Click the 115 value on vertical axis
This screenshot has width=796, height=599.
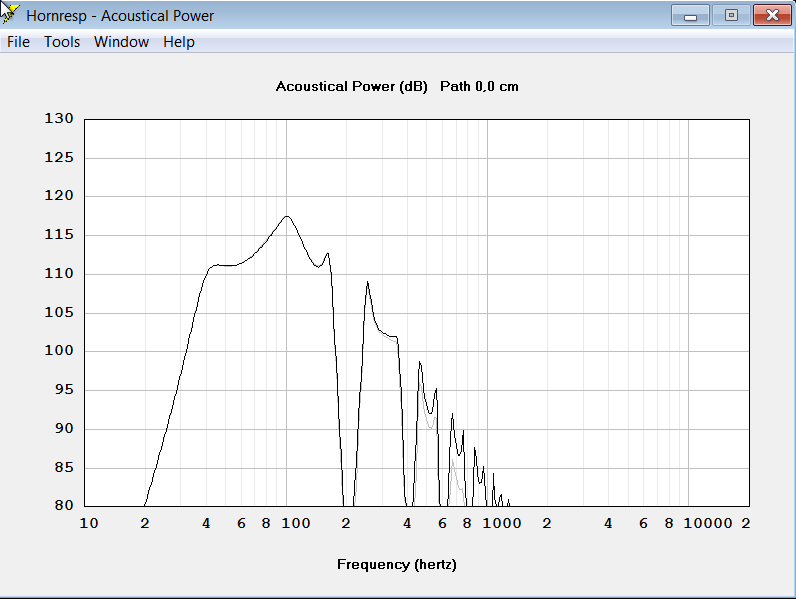coord(59,235)
